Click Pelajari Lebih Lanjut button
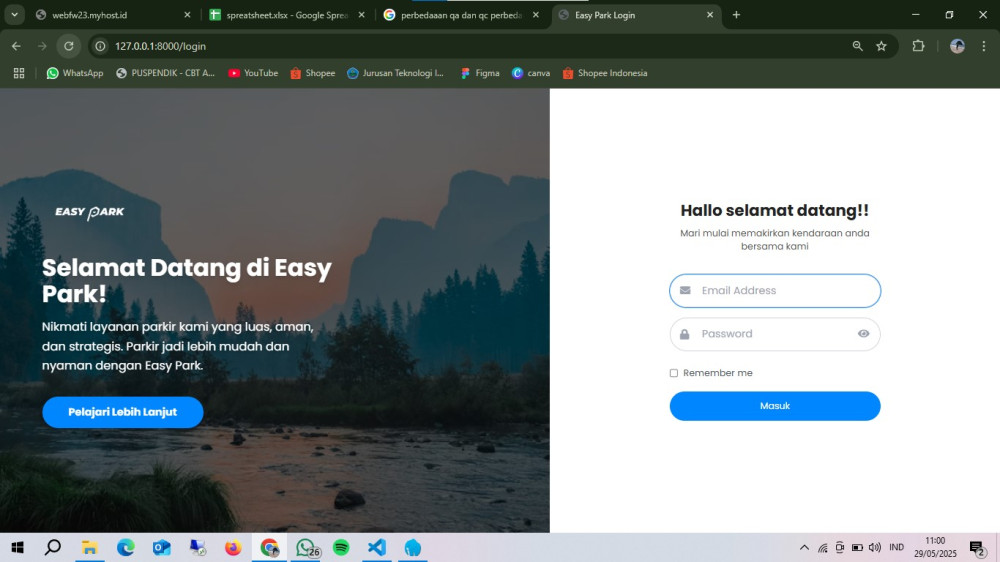Image resolution: width=1000 pixels, height=562 pixels. [122, 412]
